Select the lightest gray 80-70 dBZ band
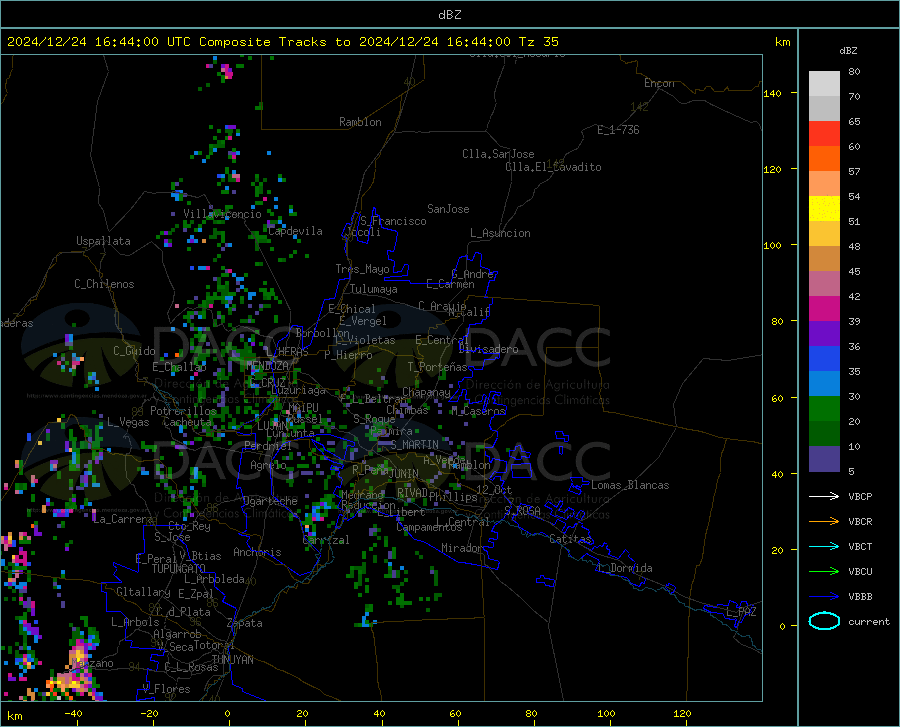Screen dimensions: 900x727 pos(824,84)
